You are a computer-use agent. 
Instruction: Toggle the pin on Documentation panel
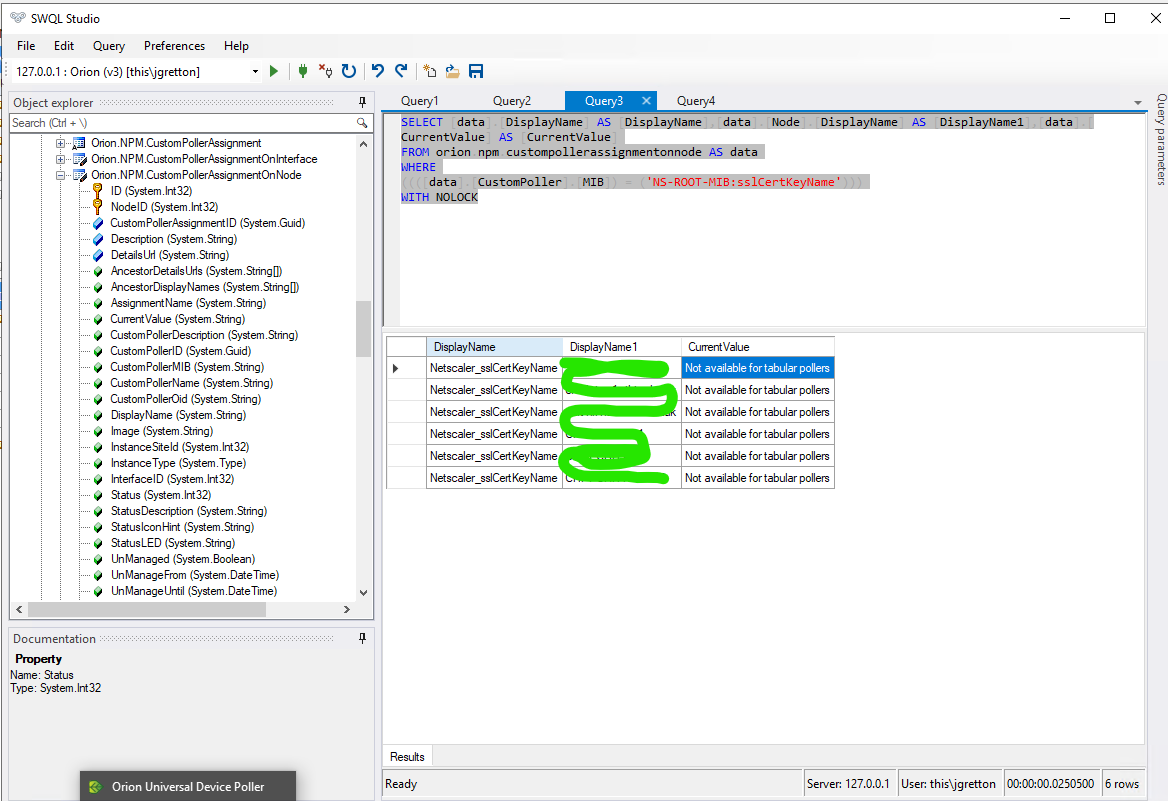pos(362,639)
